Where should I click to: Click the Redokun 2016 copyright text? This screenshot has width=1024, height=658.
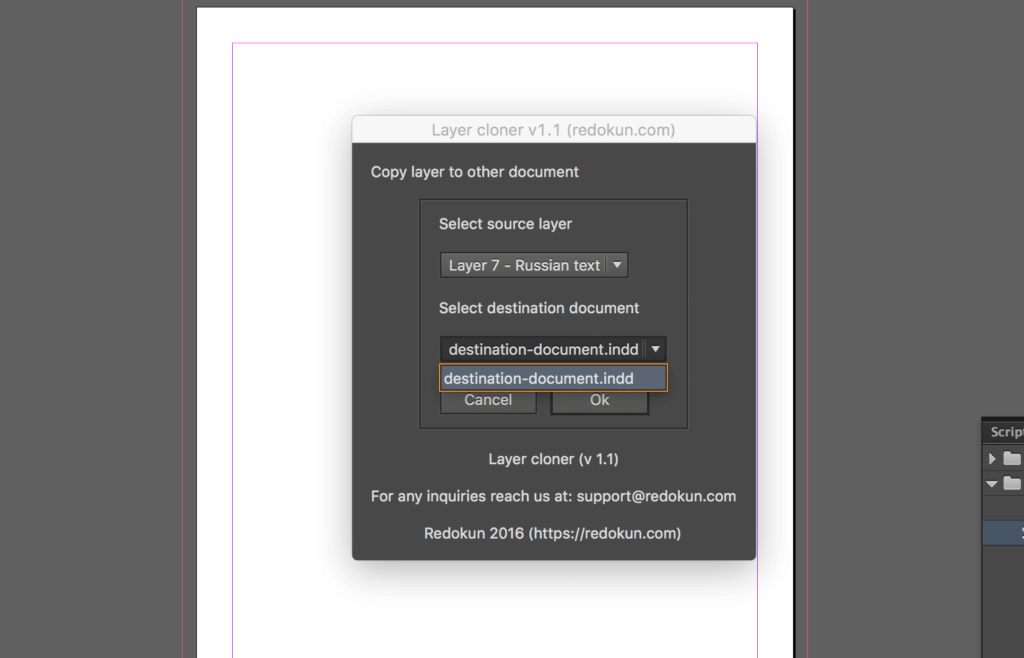point(553,533)
